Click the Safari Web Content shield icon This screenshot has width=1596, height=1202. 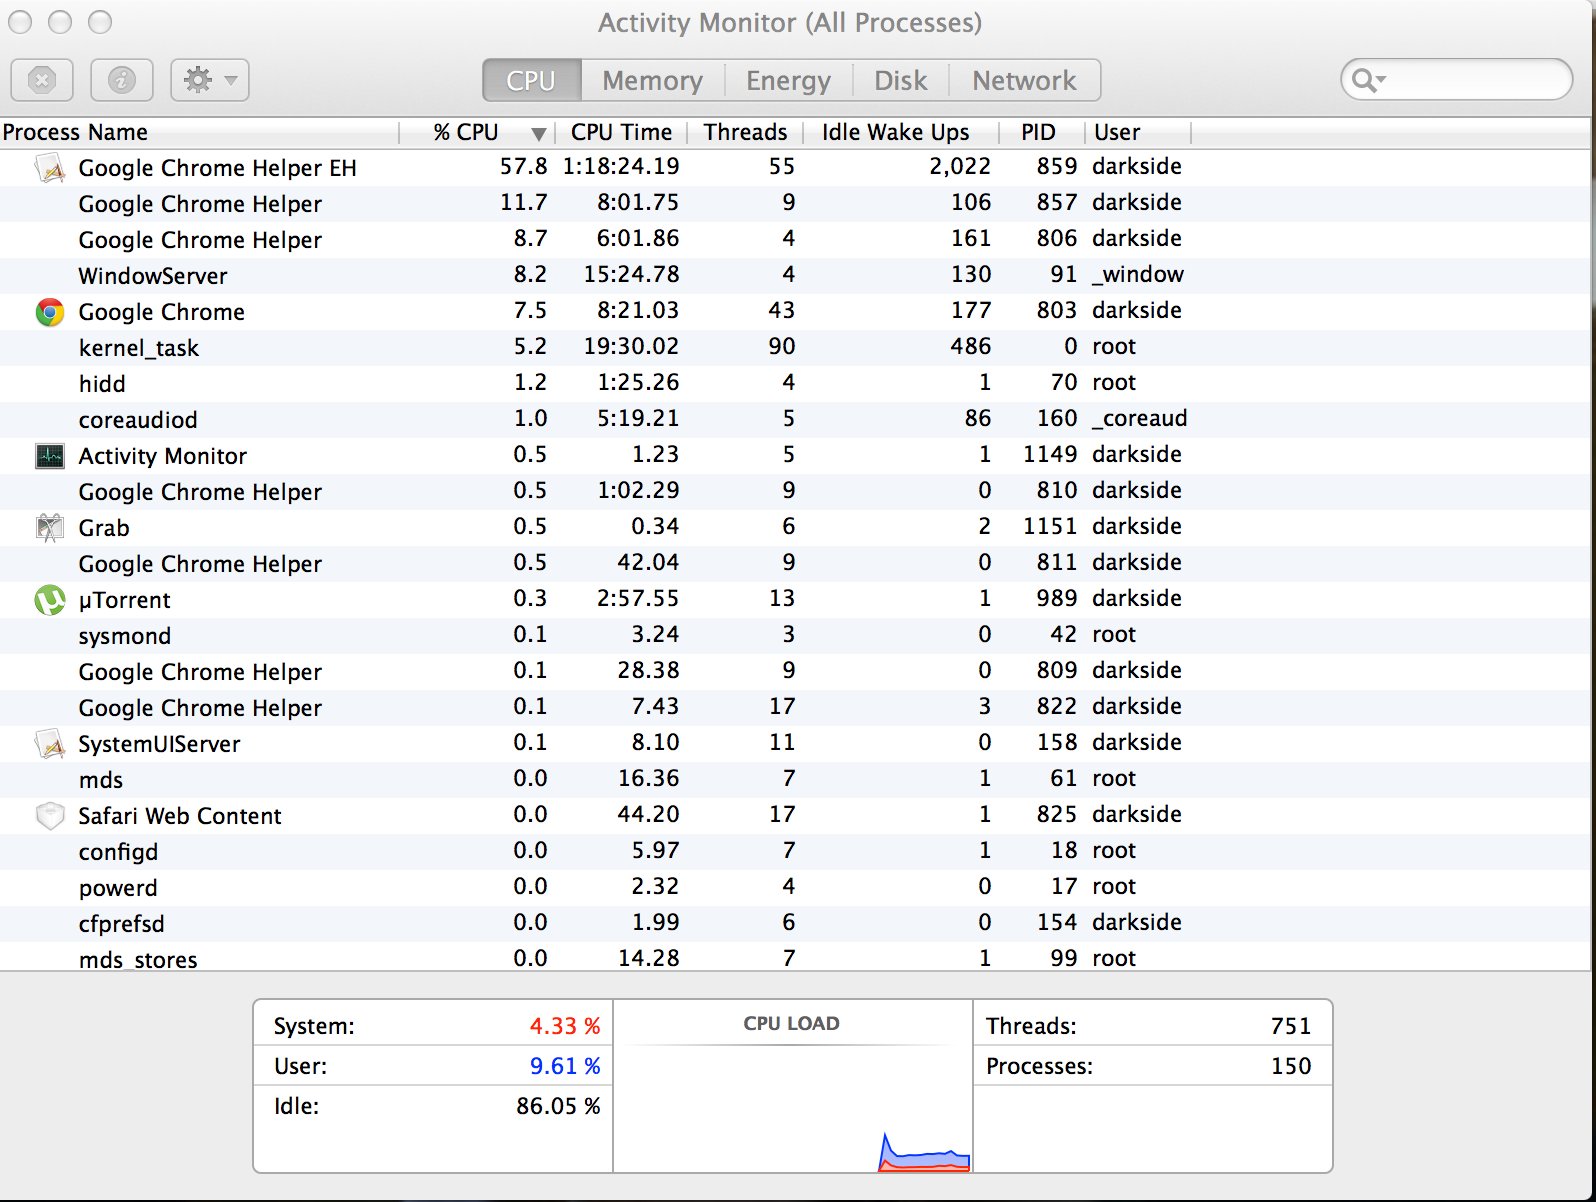click(x=50, y=816)
